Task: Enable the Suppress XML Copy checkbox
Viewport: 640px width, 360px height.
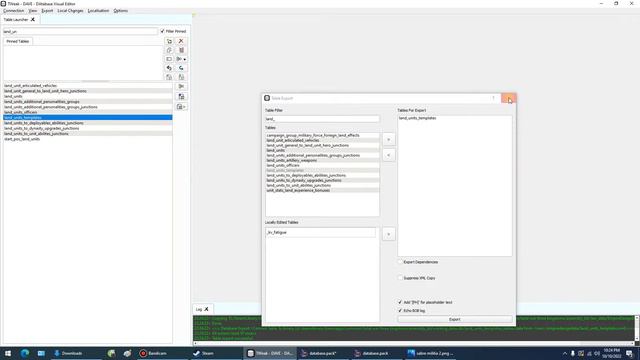Action: click(x=400, y=278)
